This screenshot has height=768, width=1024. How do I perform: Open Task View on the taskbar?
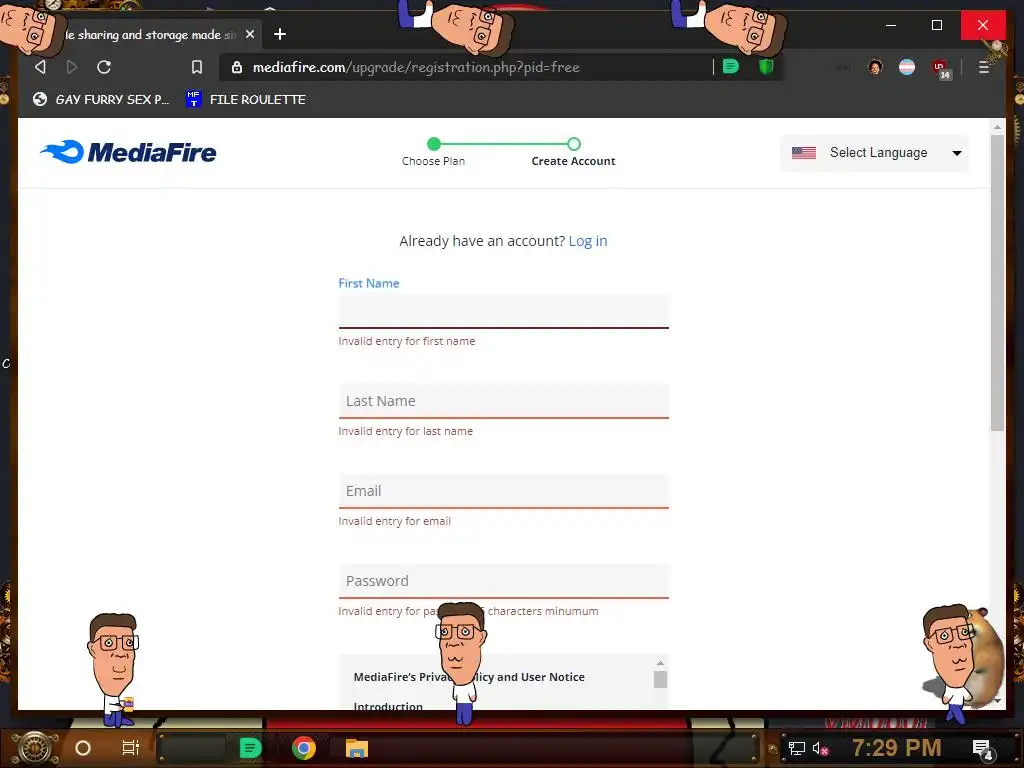pos(131,748)
